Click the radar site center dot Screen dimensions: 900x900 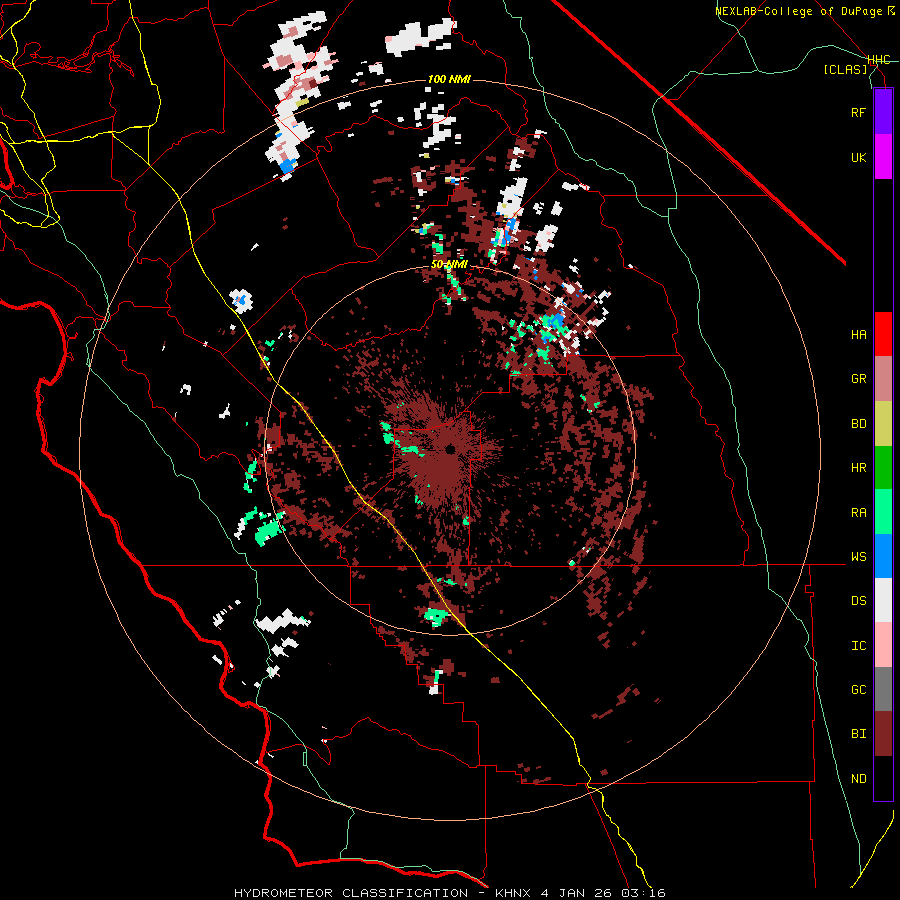451,449
